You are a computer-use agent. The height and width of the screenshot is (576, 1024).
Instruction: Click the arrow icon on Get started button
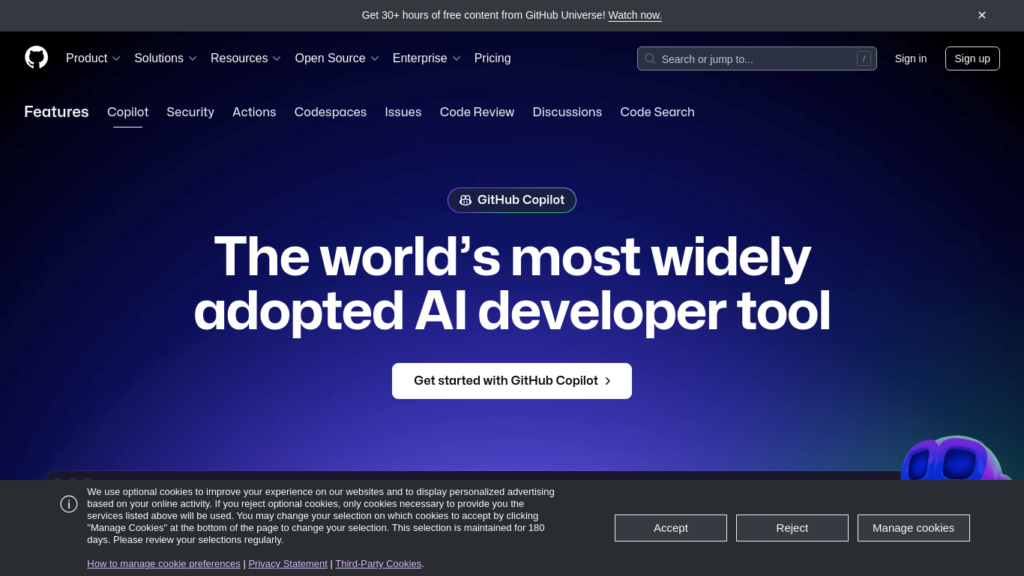point(608,381)
